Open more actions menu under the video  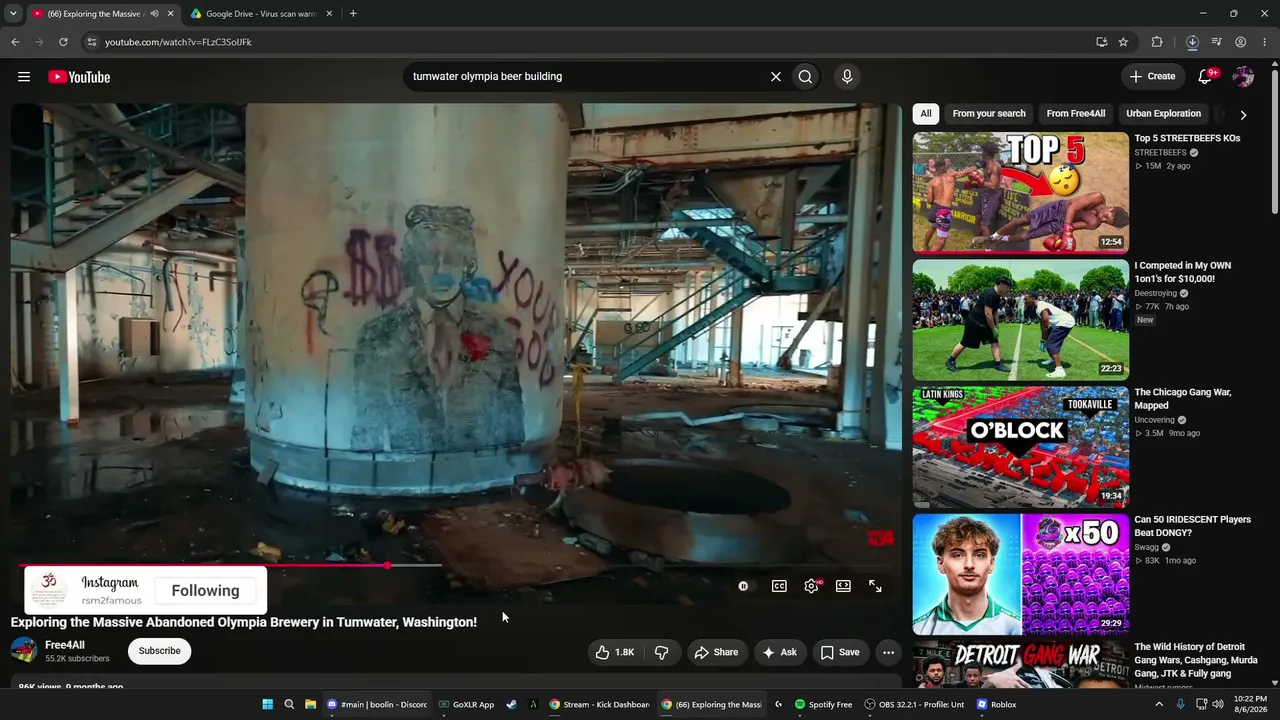click(x=888, y=652)
